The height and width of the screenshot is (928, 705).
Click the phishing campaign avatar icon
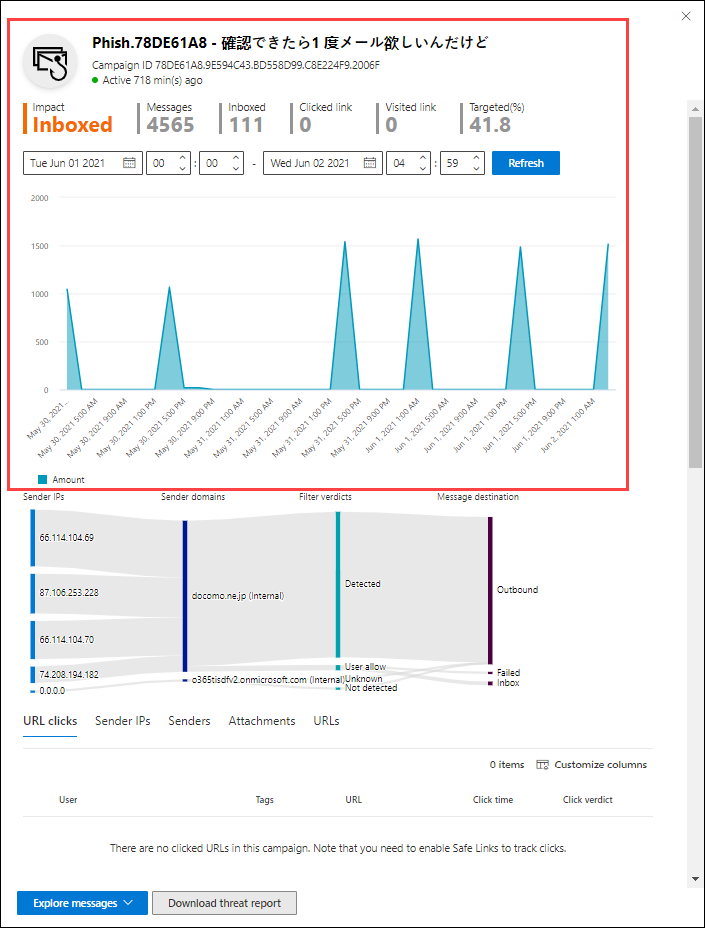click(50, 62)
